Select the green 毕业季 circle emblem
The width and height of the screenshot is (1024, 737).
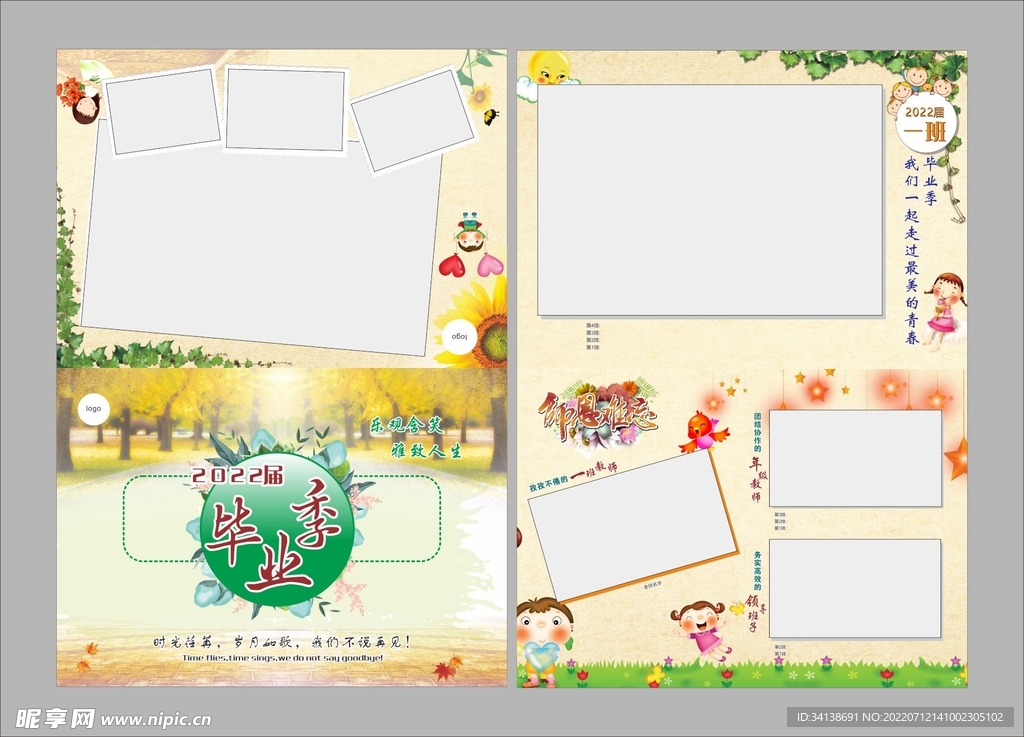[x=278, y=530]
